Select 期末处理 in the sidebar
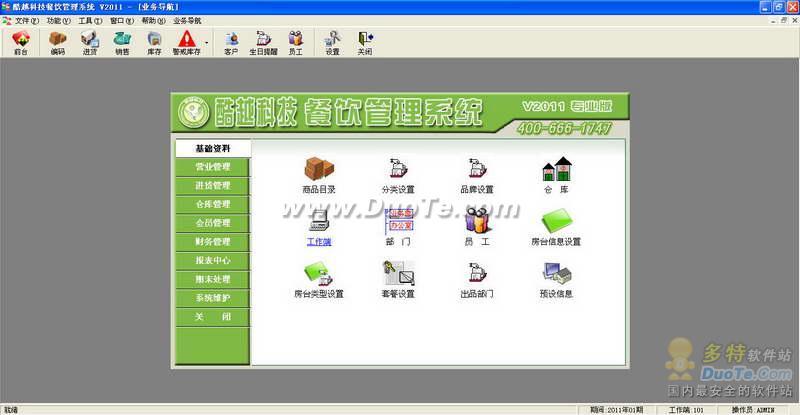 213,280
